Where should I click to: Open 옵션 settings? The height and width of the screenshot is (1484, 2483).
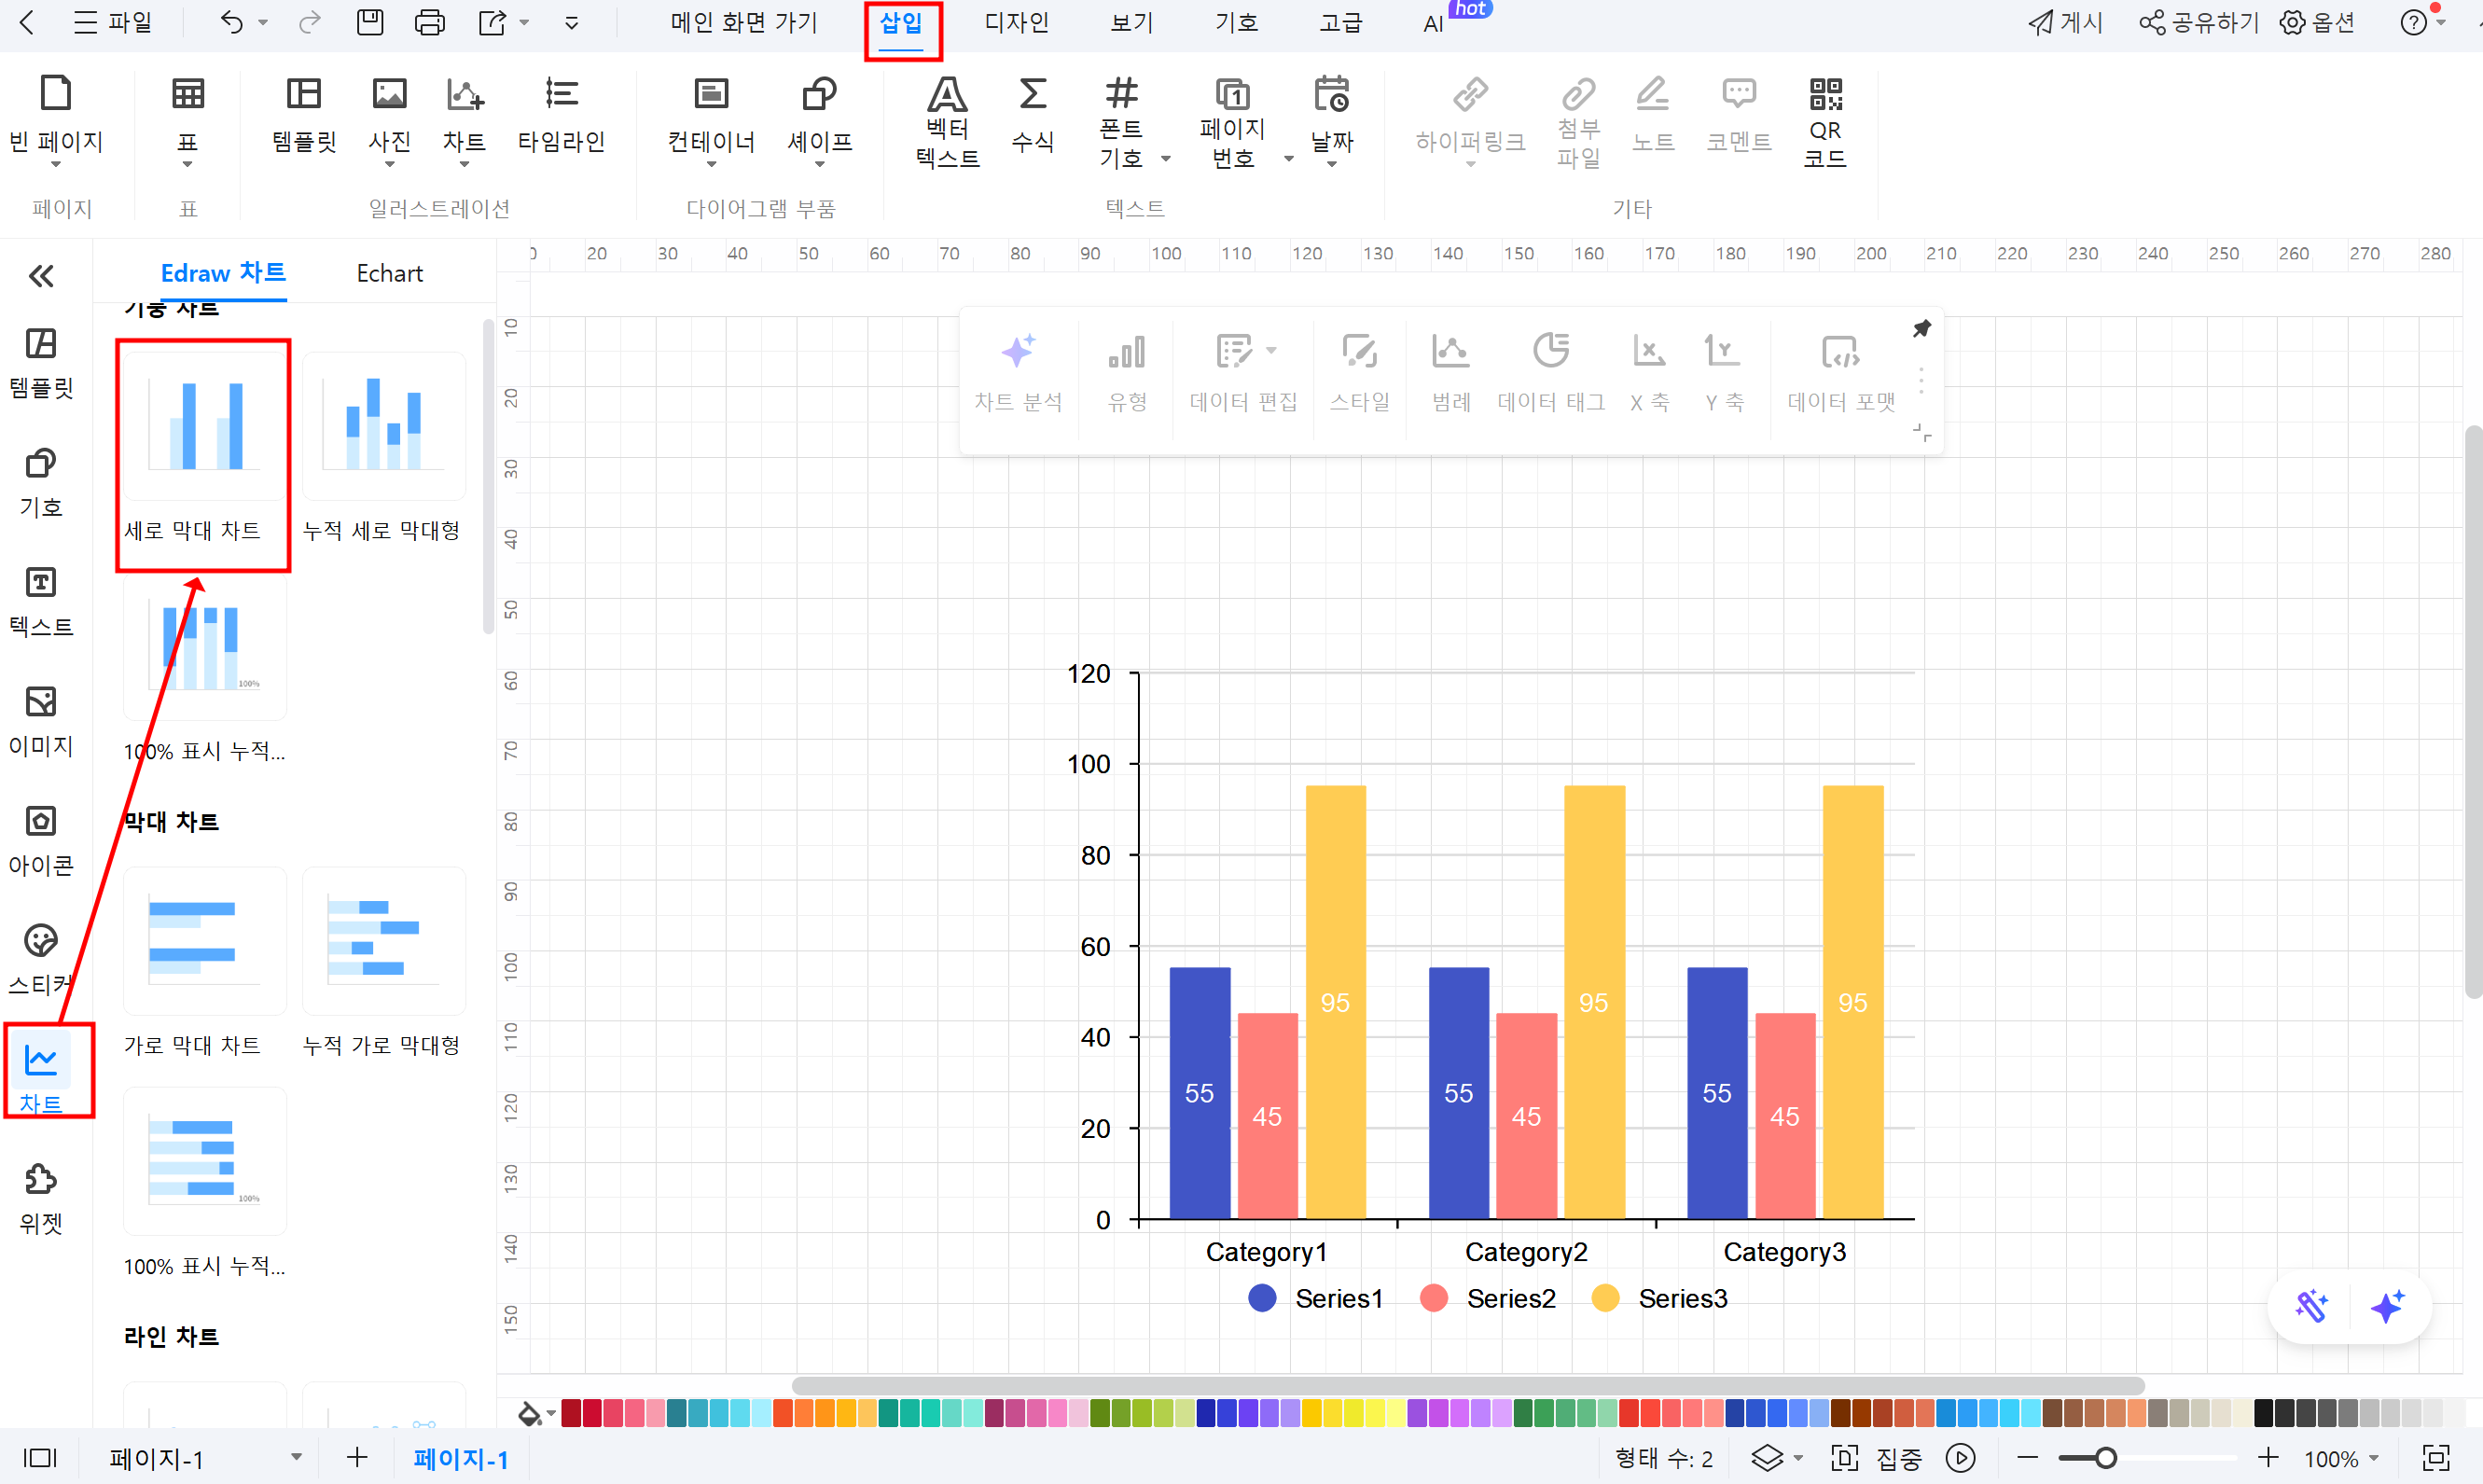[2317, 22]
